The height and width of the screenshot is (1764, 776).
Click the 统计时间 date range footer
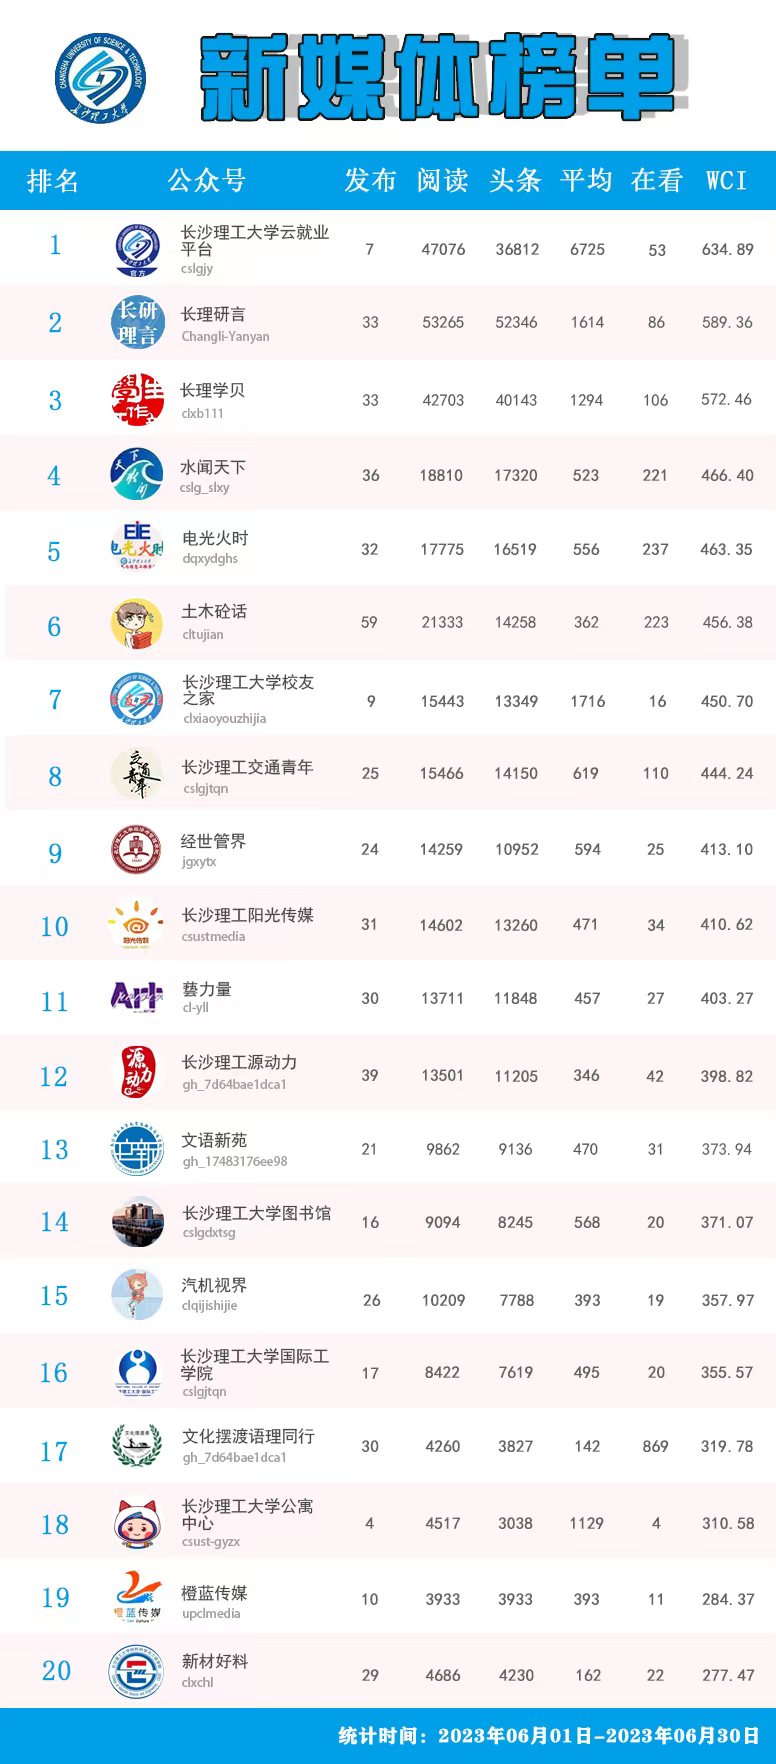point(549,1735)
